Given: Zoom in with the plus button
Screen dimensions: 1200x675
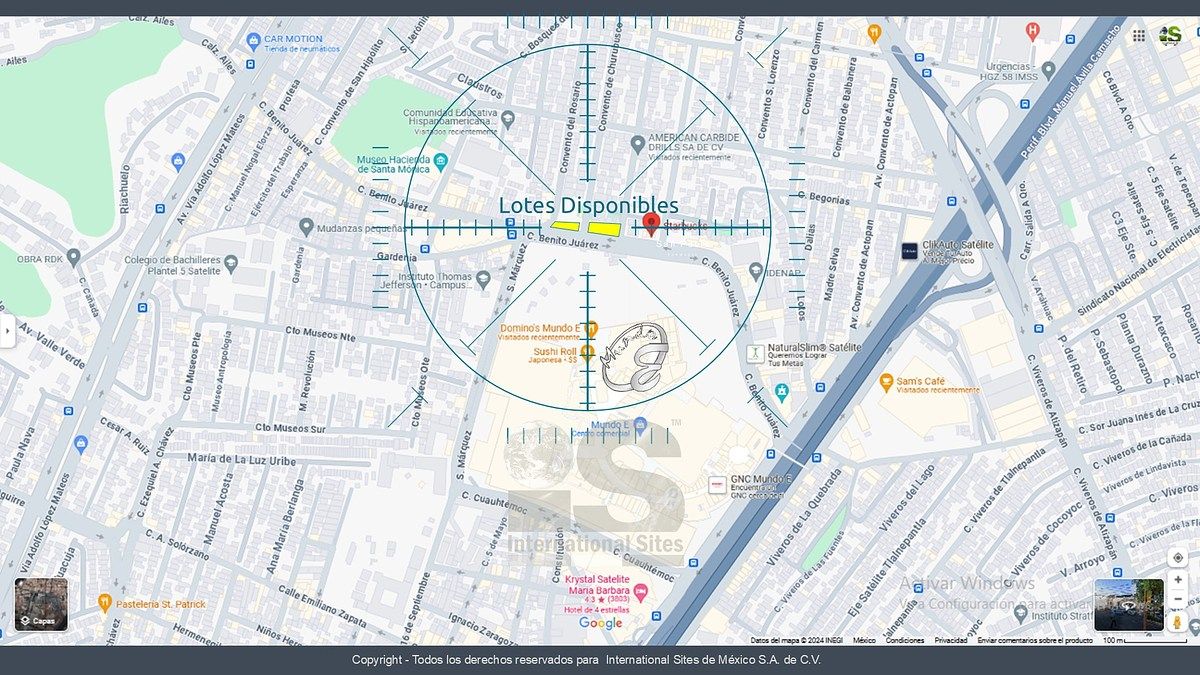Looking at the screenshot, I should [1177, 580].
